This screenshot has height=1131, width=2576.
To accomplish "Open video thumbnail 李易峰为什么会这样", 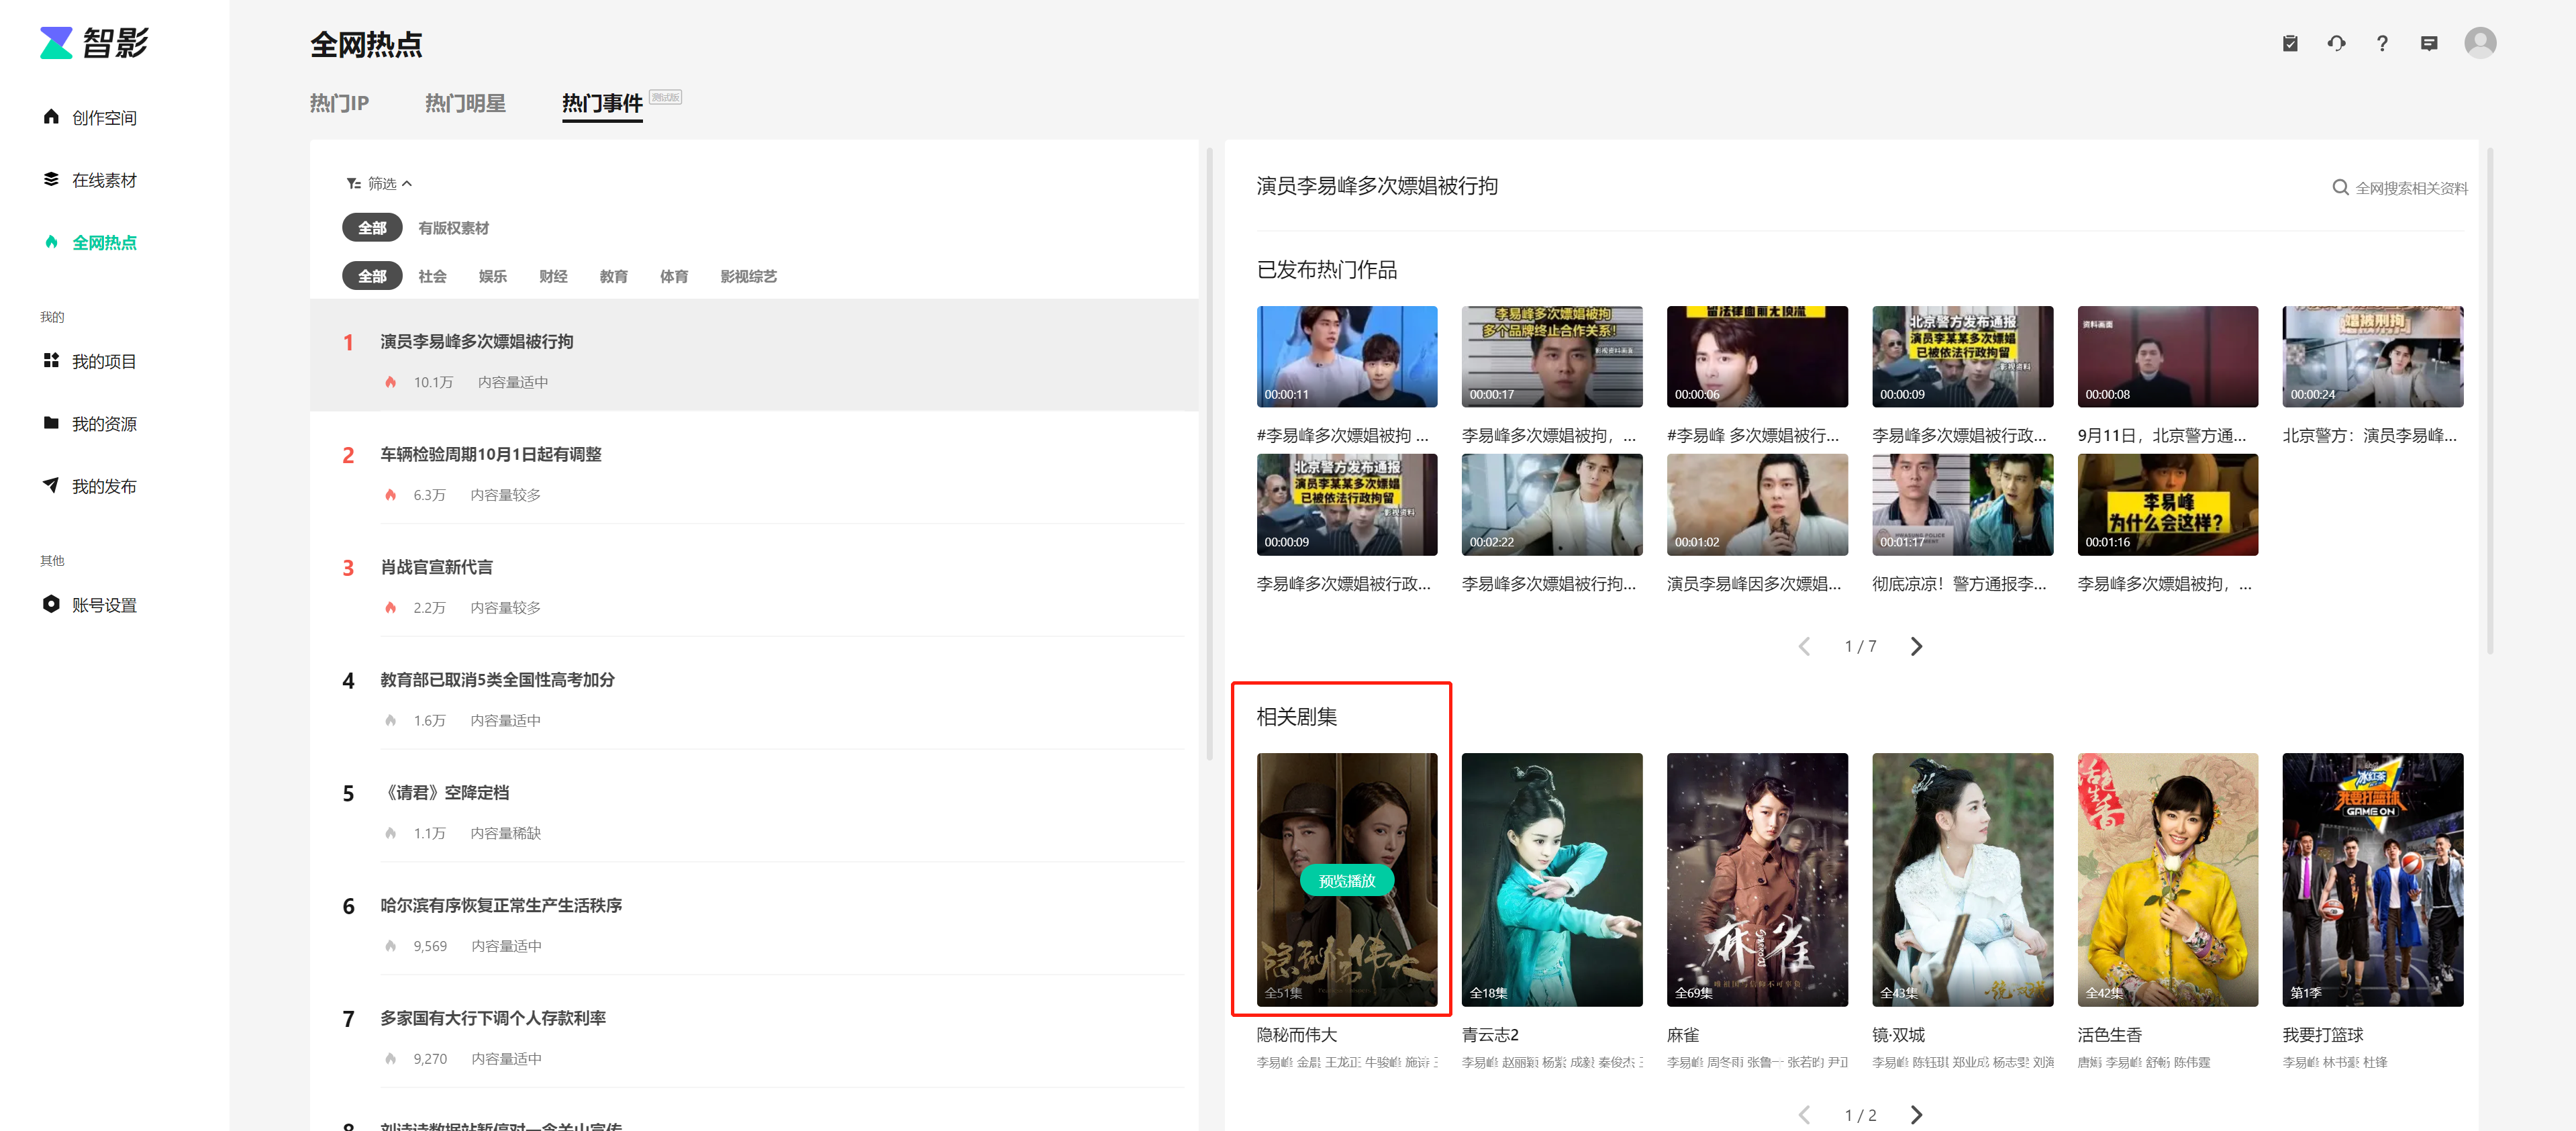I will click(x=2167, y=504).
